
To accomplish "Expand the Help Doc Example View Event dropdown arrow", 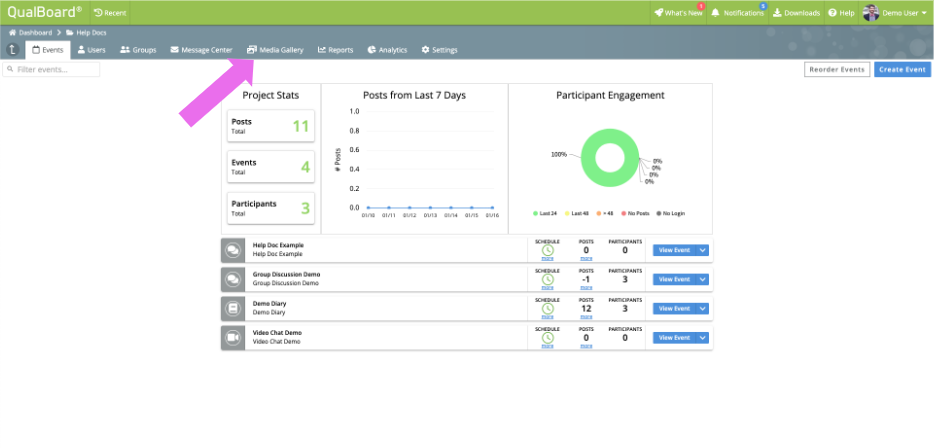I will coord(703,250).
